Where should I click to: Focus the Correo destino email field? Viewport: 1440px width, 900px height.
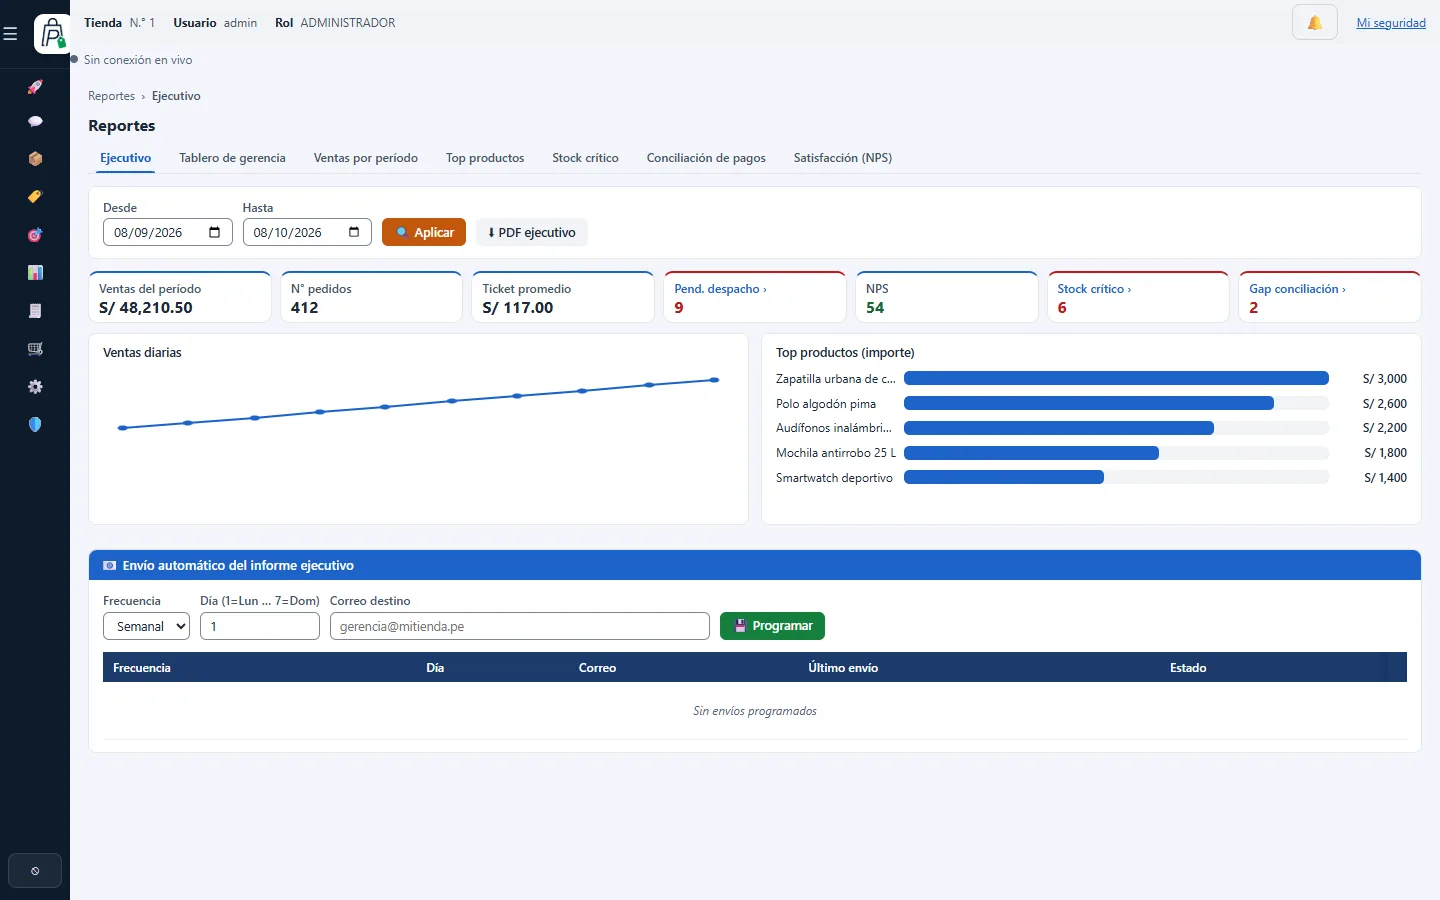(520, 626)
